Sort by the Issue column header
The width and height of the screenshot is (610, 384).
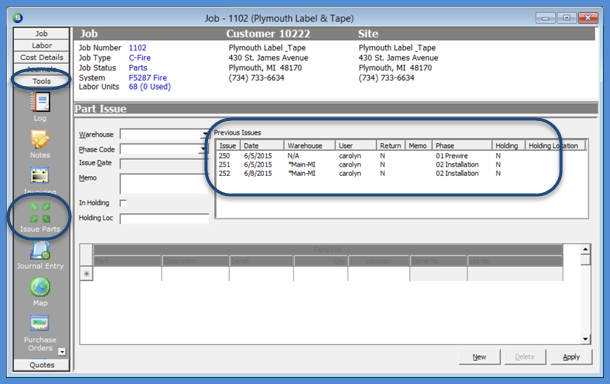[x=228, y=146]
